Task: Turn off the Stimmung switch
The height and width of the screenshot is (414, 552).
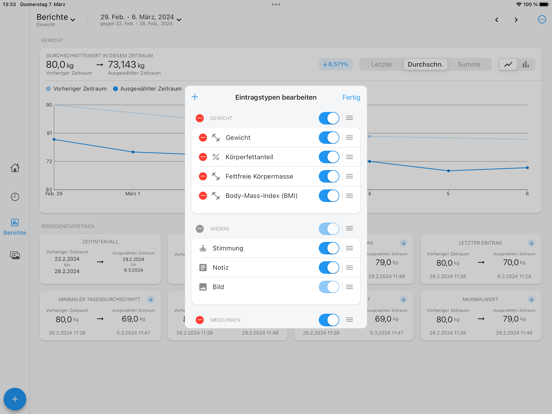Action: click(329, 248)
